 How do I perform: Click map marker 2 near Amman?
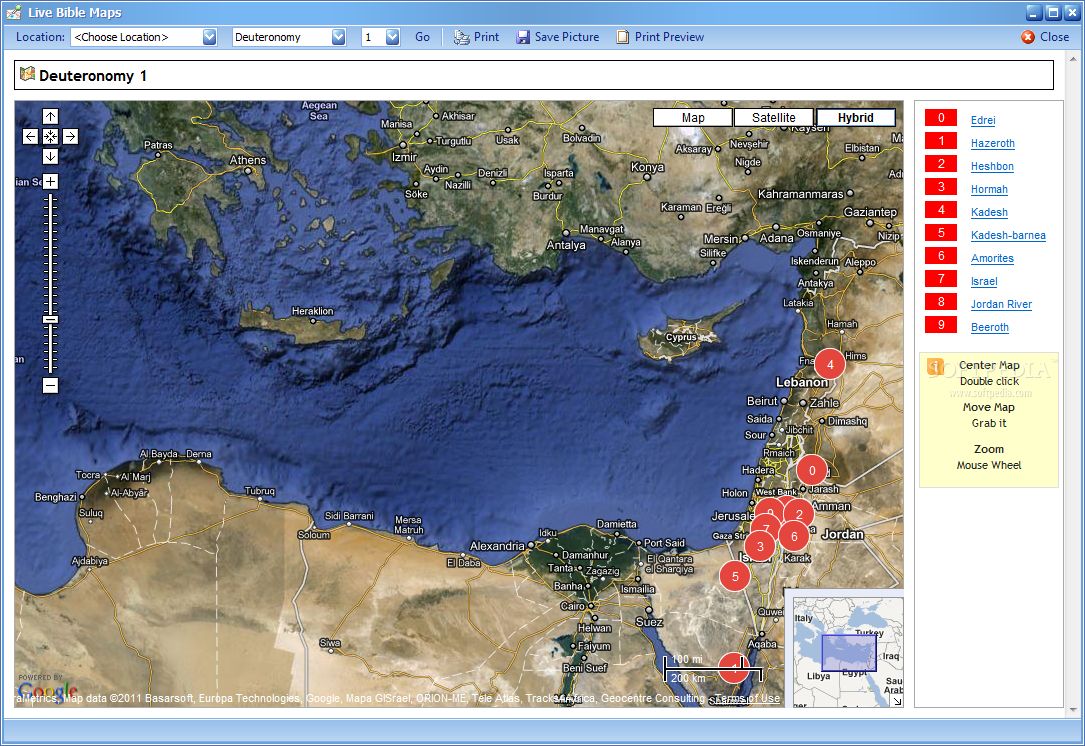[x=799, y=513]
